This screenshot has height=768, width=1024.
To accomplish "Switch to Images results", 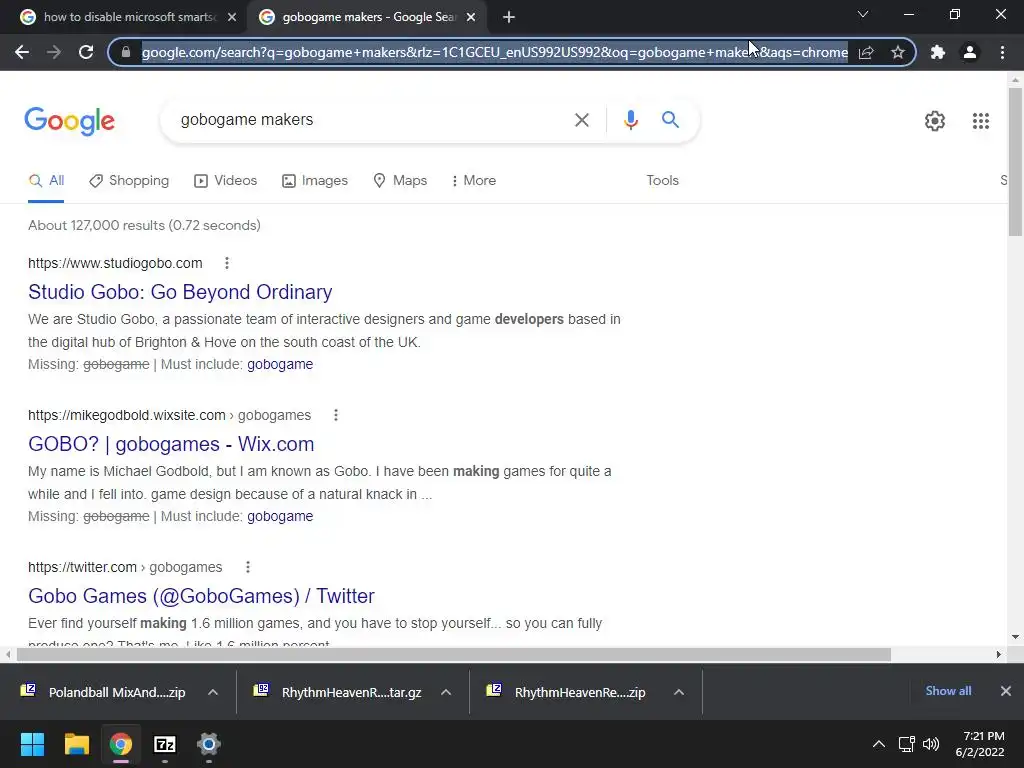I will pyautogui.click(x=315, y=181).
